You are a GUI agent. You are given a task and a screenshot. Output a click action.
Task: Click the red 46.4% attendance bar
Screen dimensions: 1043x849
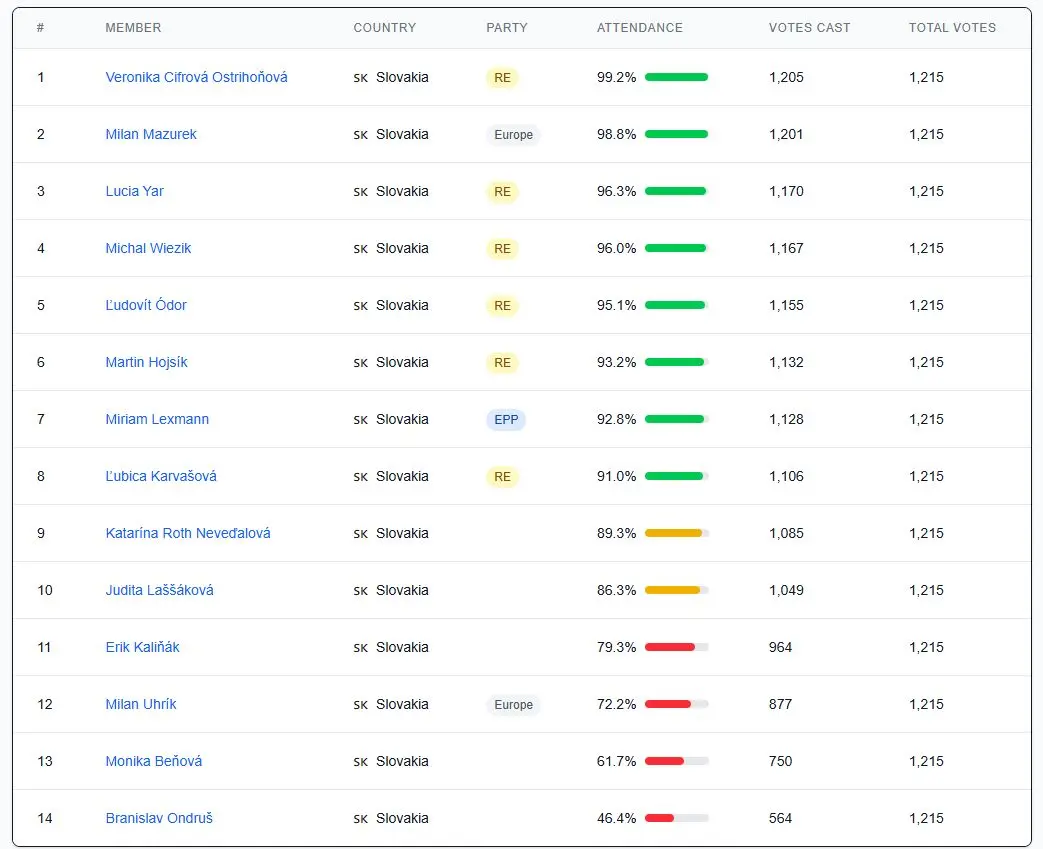[x=676, y=818]
